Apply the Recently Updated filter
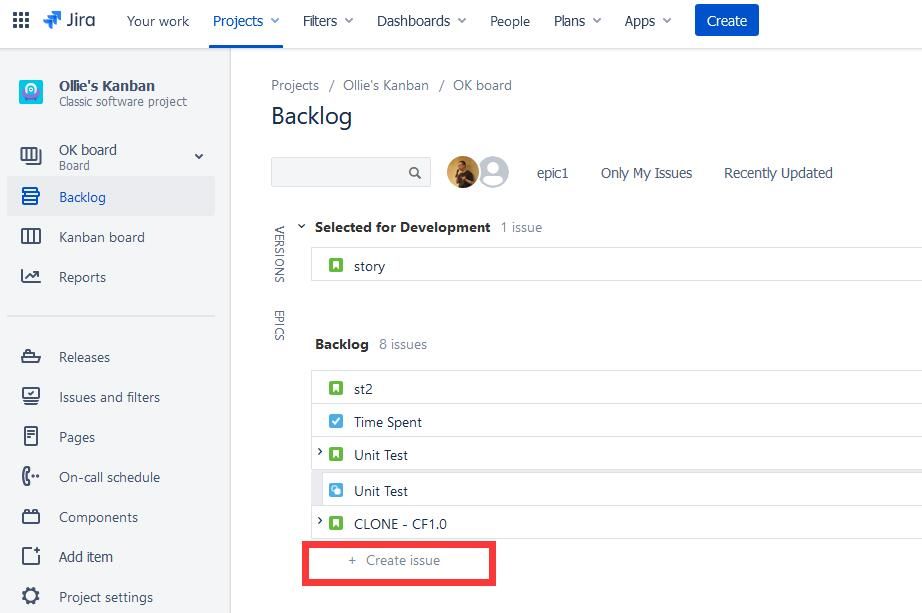 778,173
